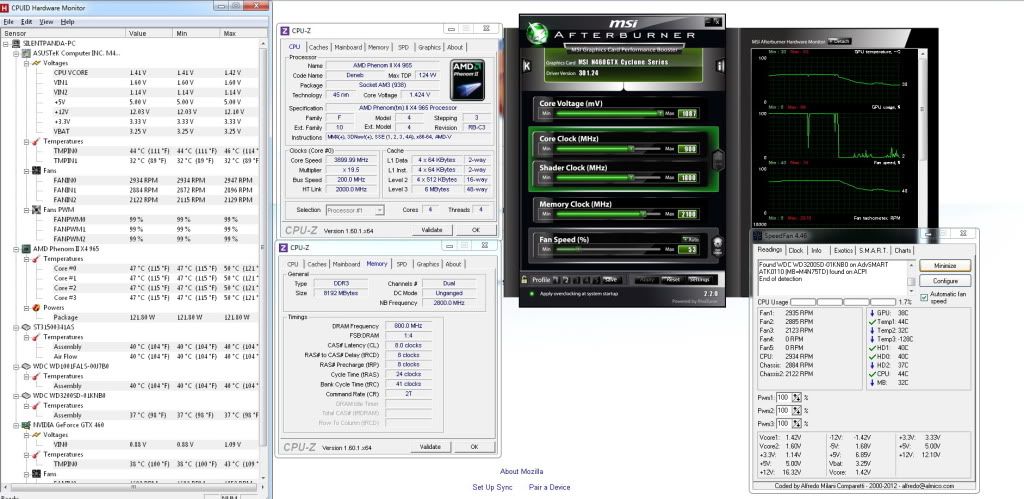Click the top CPU-Z window title icon
The image size is (1024, 499).
[285, 30]
